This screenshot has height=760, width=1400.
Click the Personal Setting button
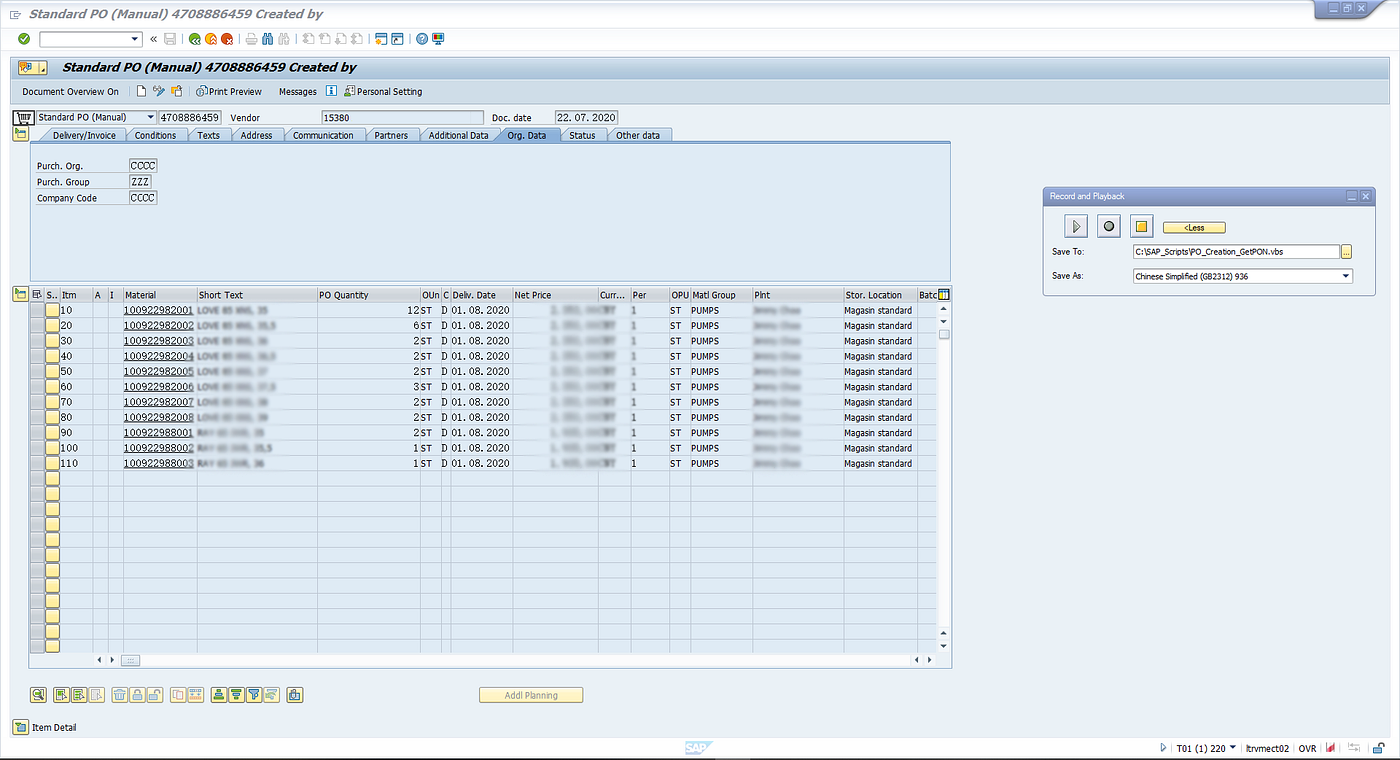(383, 91)
